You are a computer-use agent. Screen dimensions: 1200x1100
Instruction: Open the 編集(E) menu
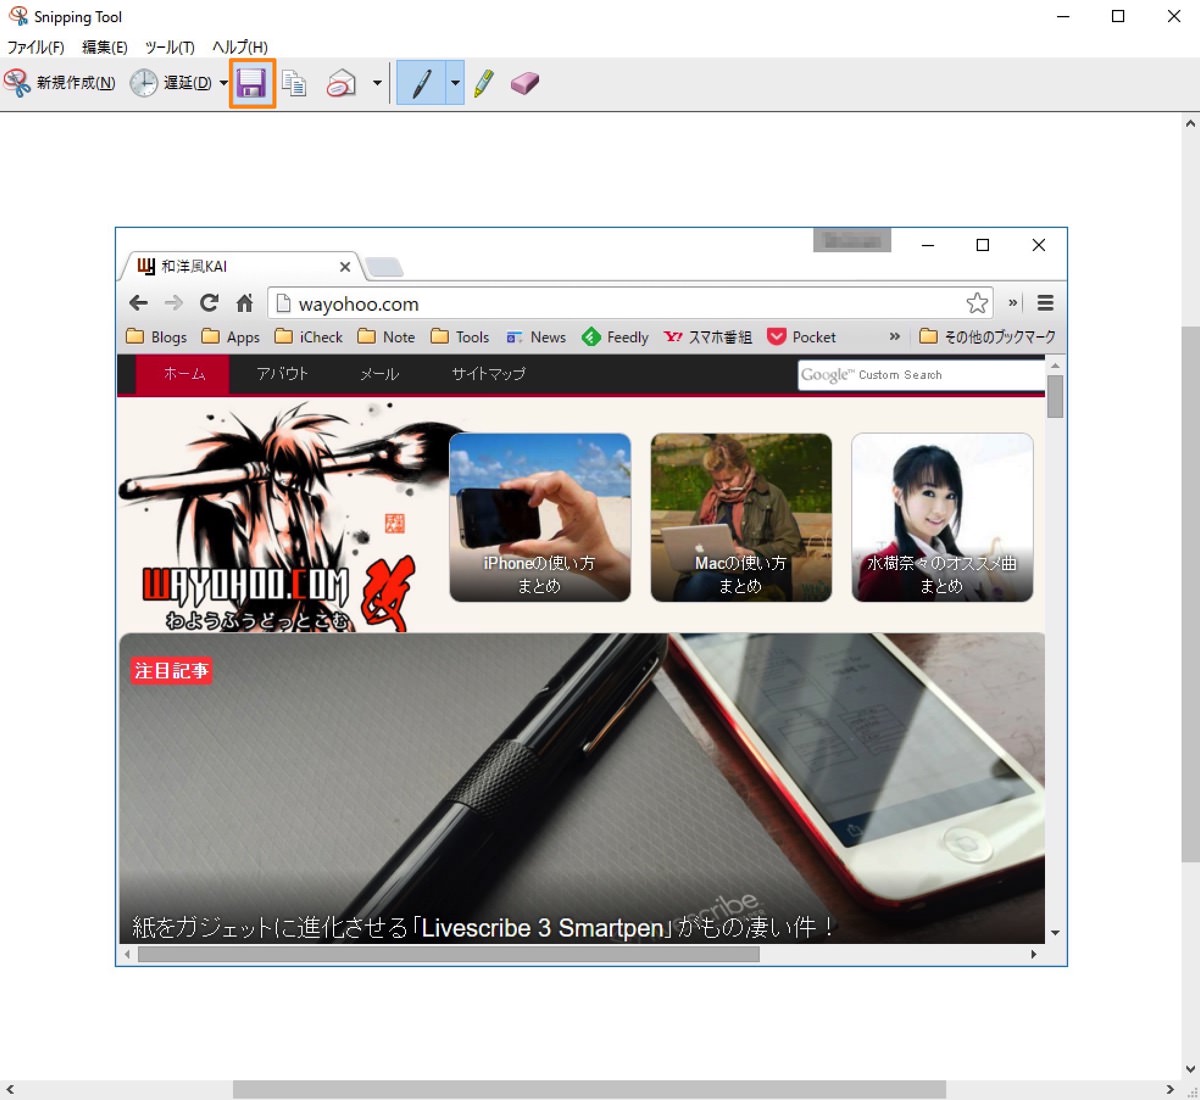(105, 47)
